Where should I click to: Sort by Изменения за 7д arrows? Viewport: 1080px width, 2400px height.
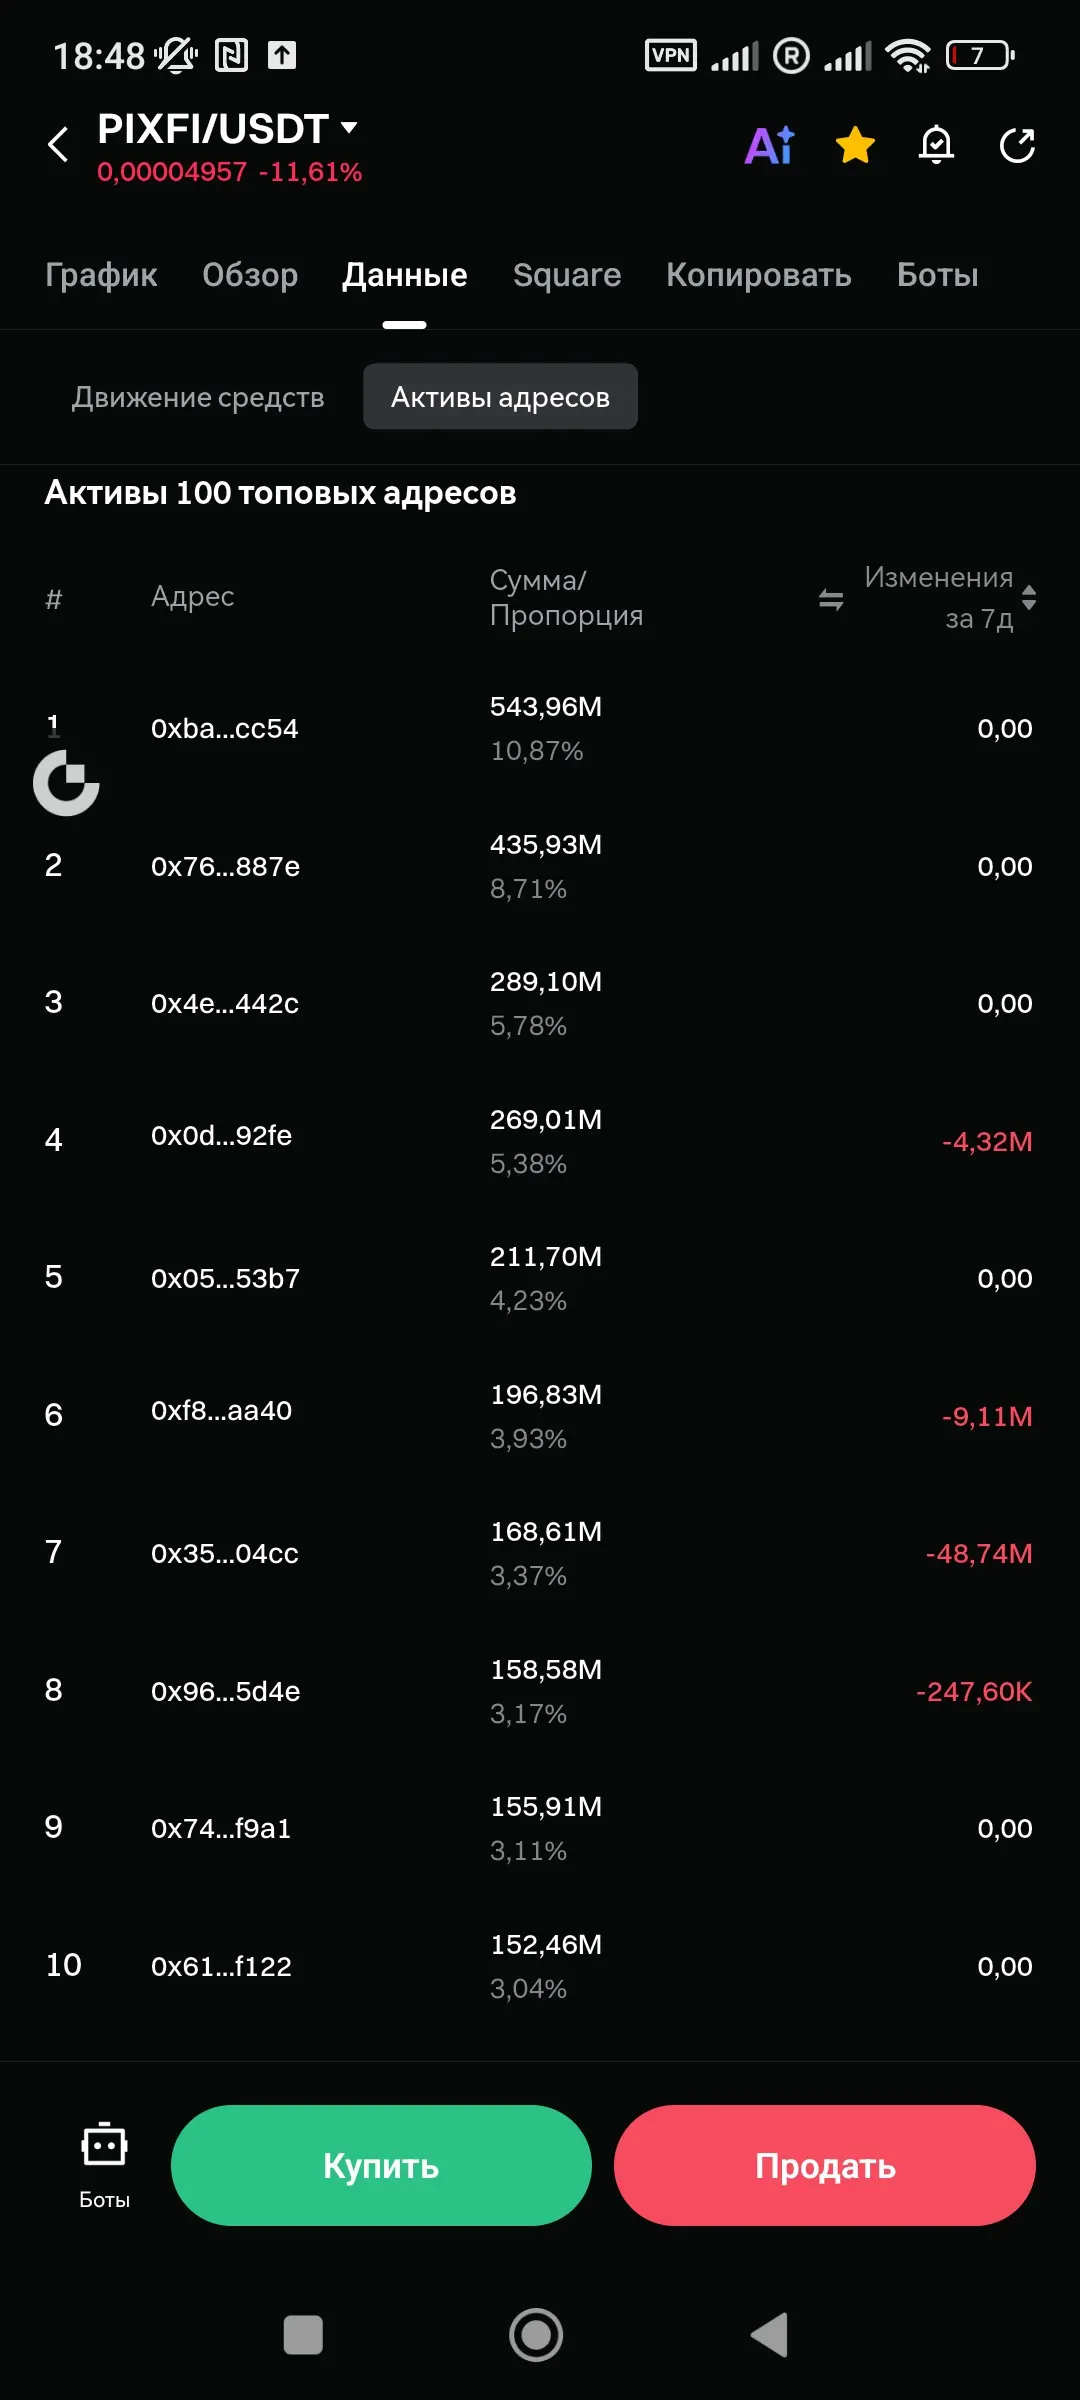(x=1029, y=598)
